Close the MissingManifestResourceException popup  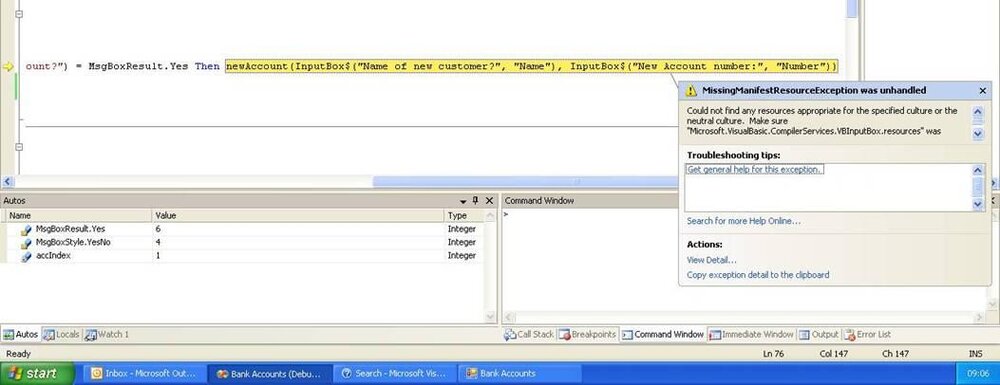point(982,91)
